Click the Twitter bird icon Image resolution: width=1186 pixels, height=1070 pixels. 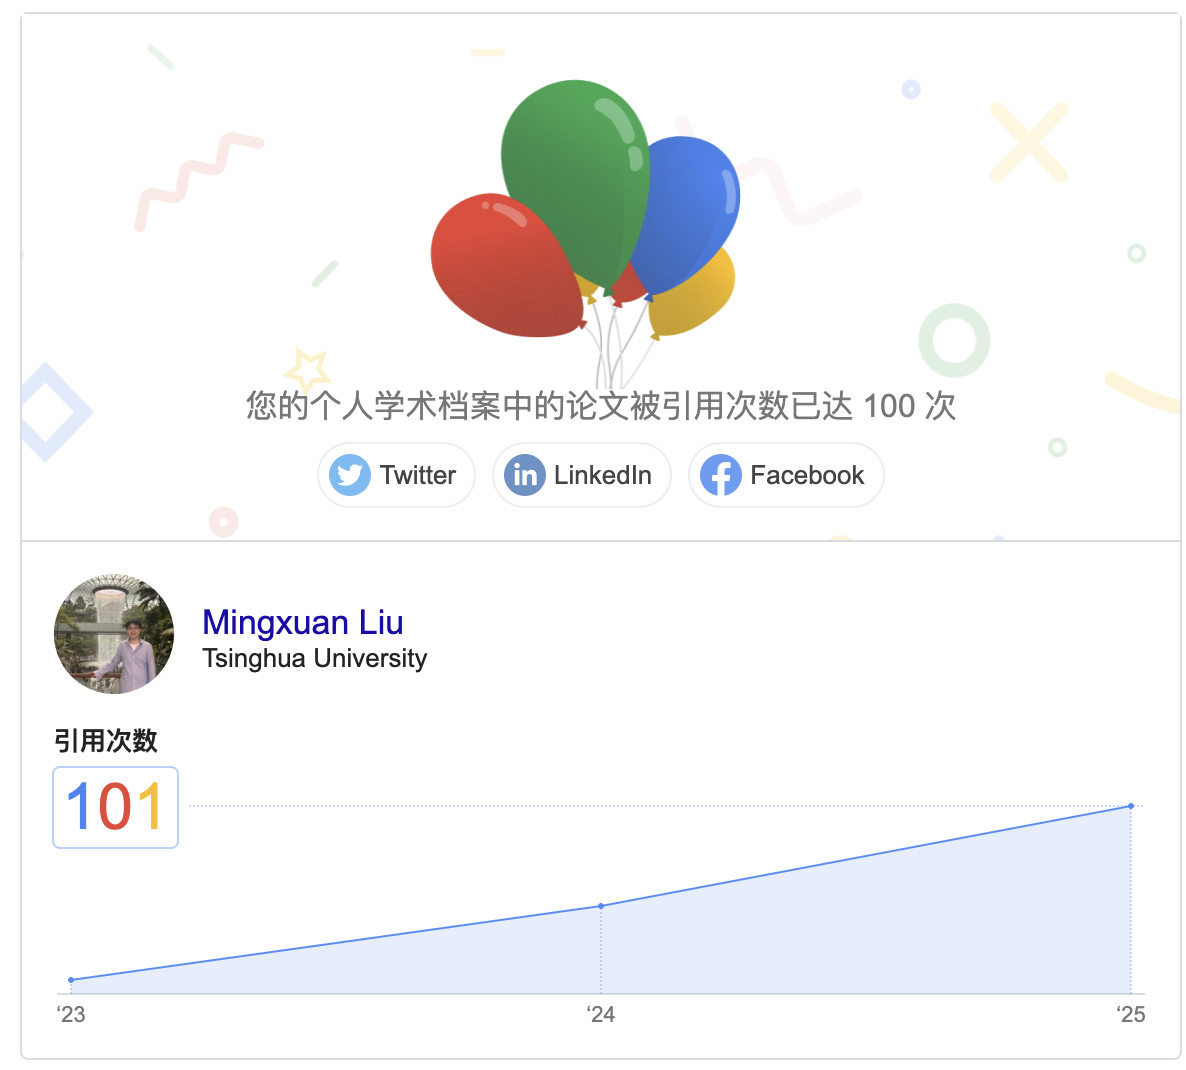click(x=349, y=475)
